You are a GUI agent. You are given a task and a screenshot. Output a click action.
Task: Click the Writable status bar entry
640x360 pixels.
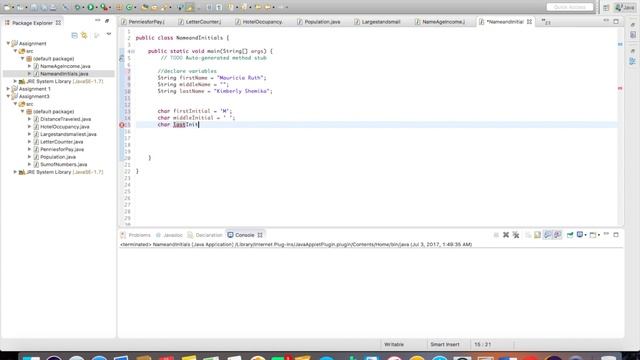[x=394, y=344]
